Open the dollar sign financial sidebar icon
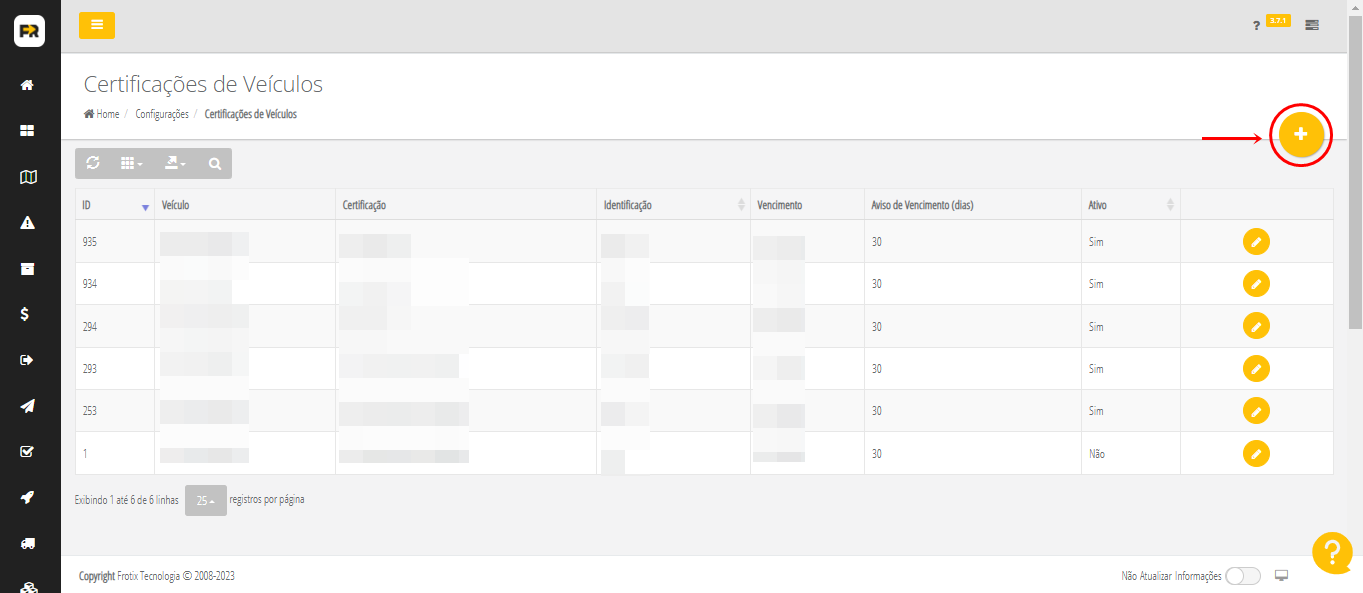Viewport: 1363px width, 593px height. point(28,314)
